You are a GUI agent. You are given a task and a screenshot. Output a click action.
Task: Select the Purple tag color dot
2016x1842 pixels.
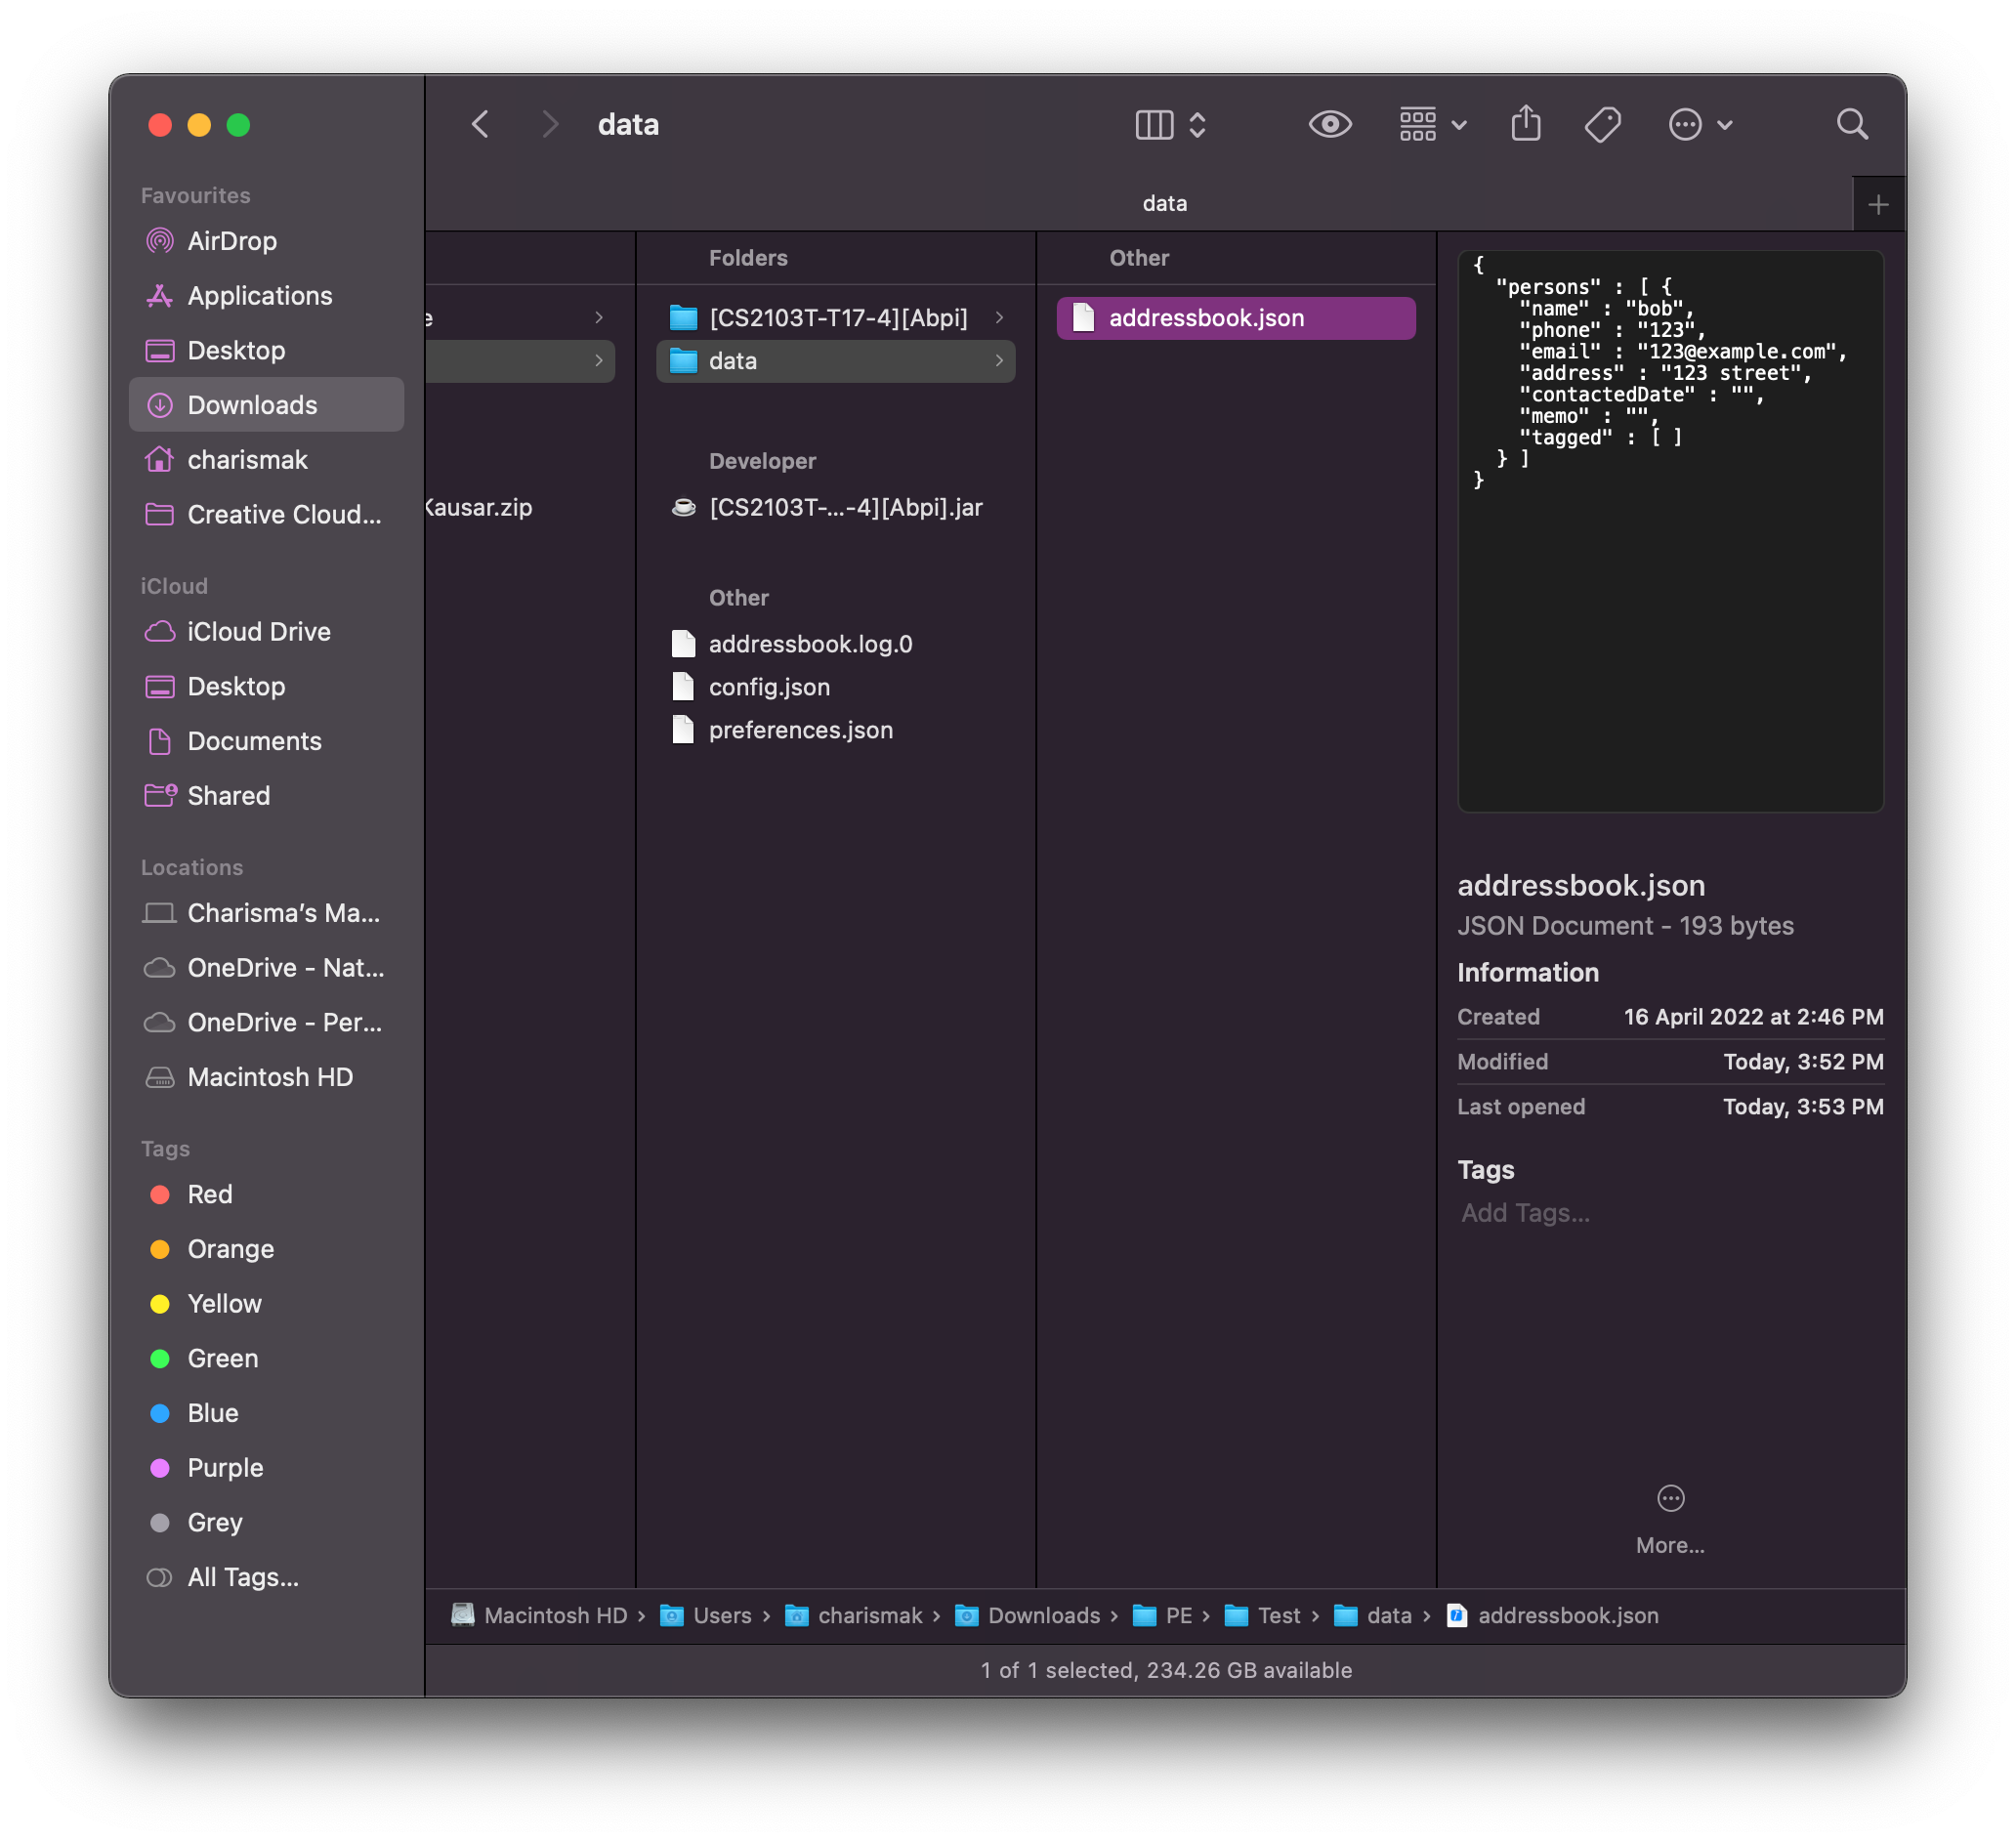(x=160, y=1468)
